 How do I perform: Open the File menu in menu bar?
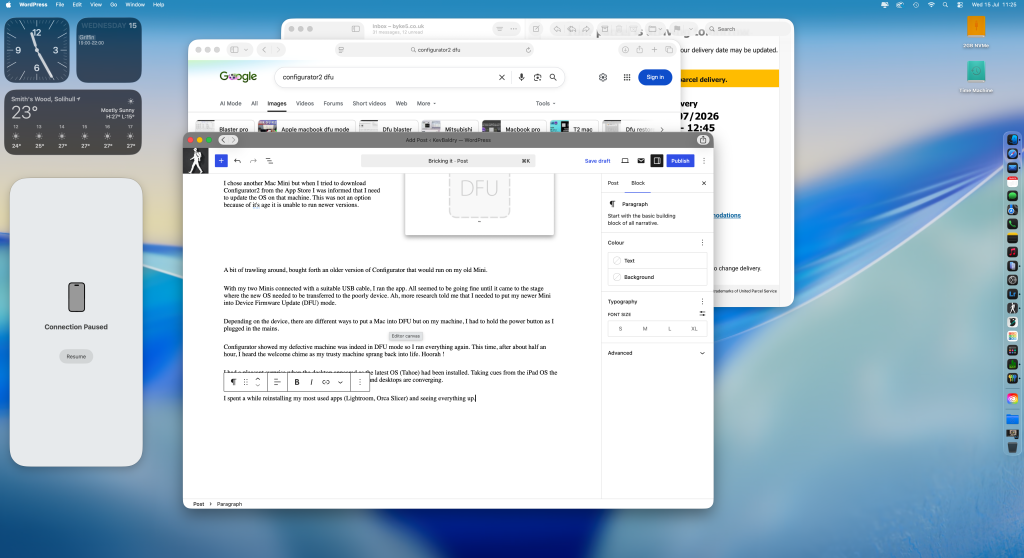pyautogui.click(x=59, y=5)
